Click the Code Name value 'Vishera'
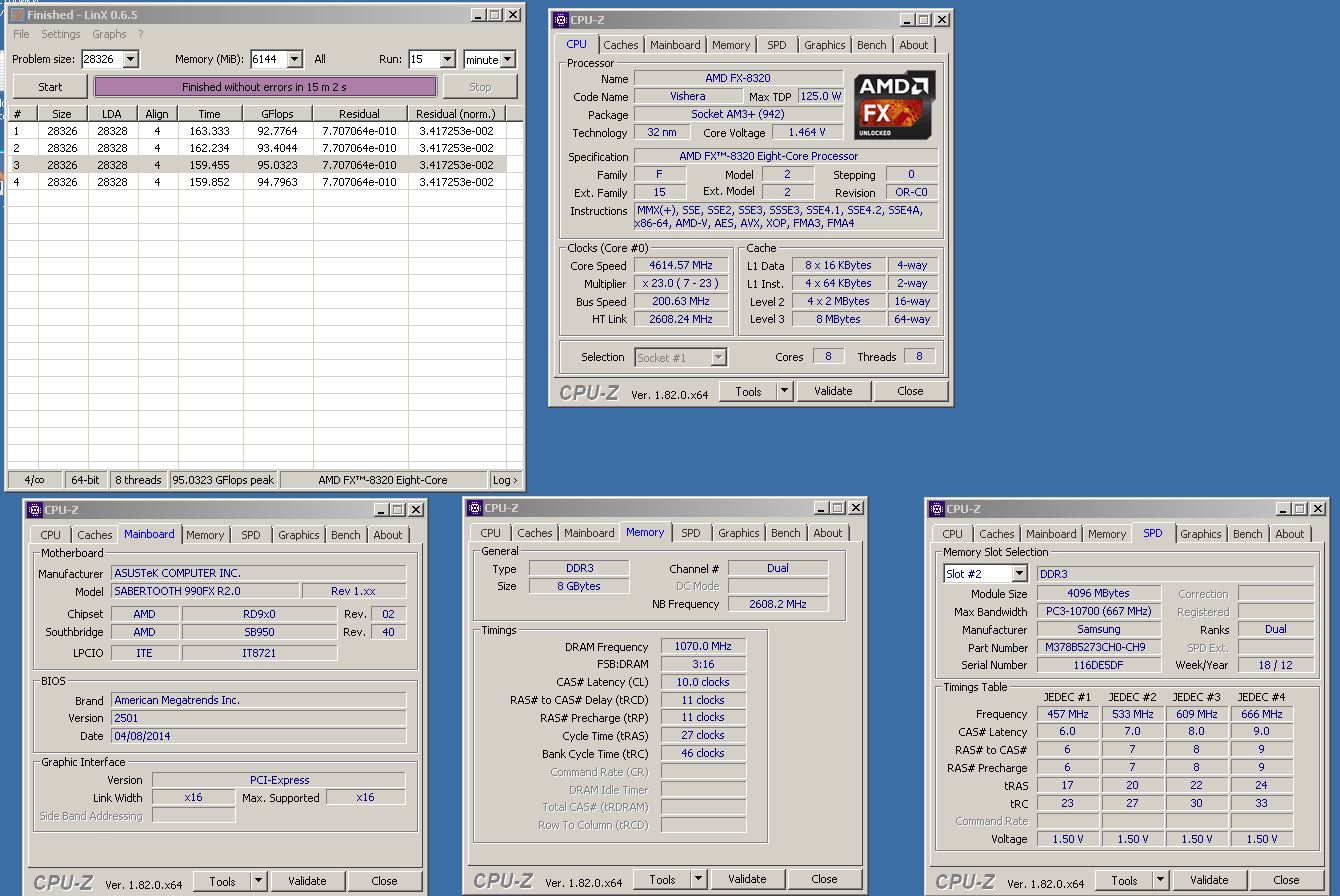This screenshot has width=1340, height=896. (687, 97)
